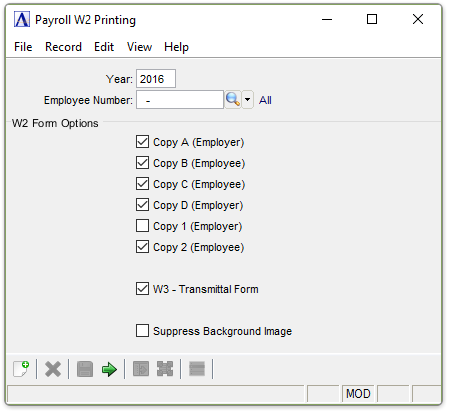Click the delete X icon in toolbar
This screenshot has width=451, height=414.
tap(53, 369)
